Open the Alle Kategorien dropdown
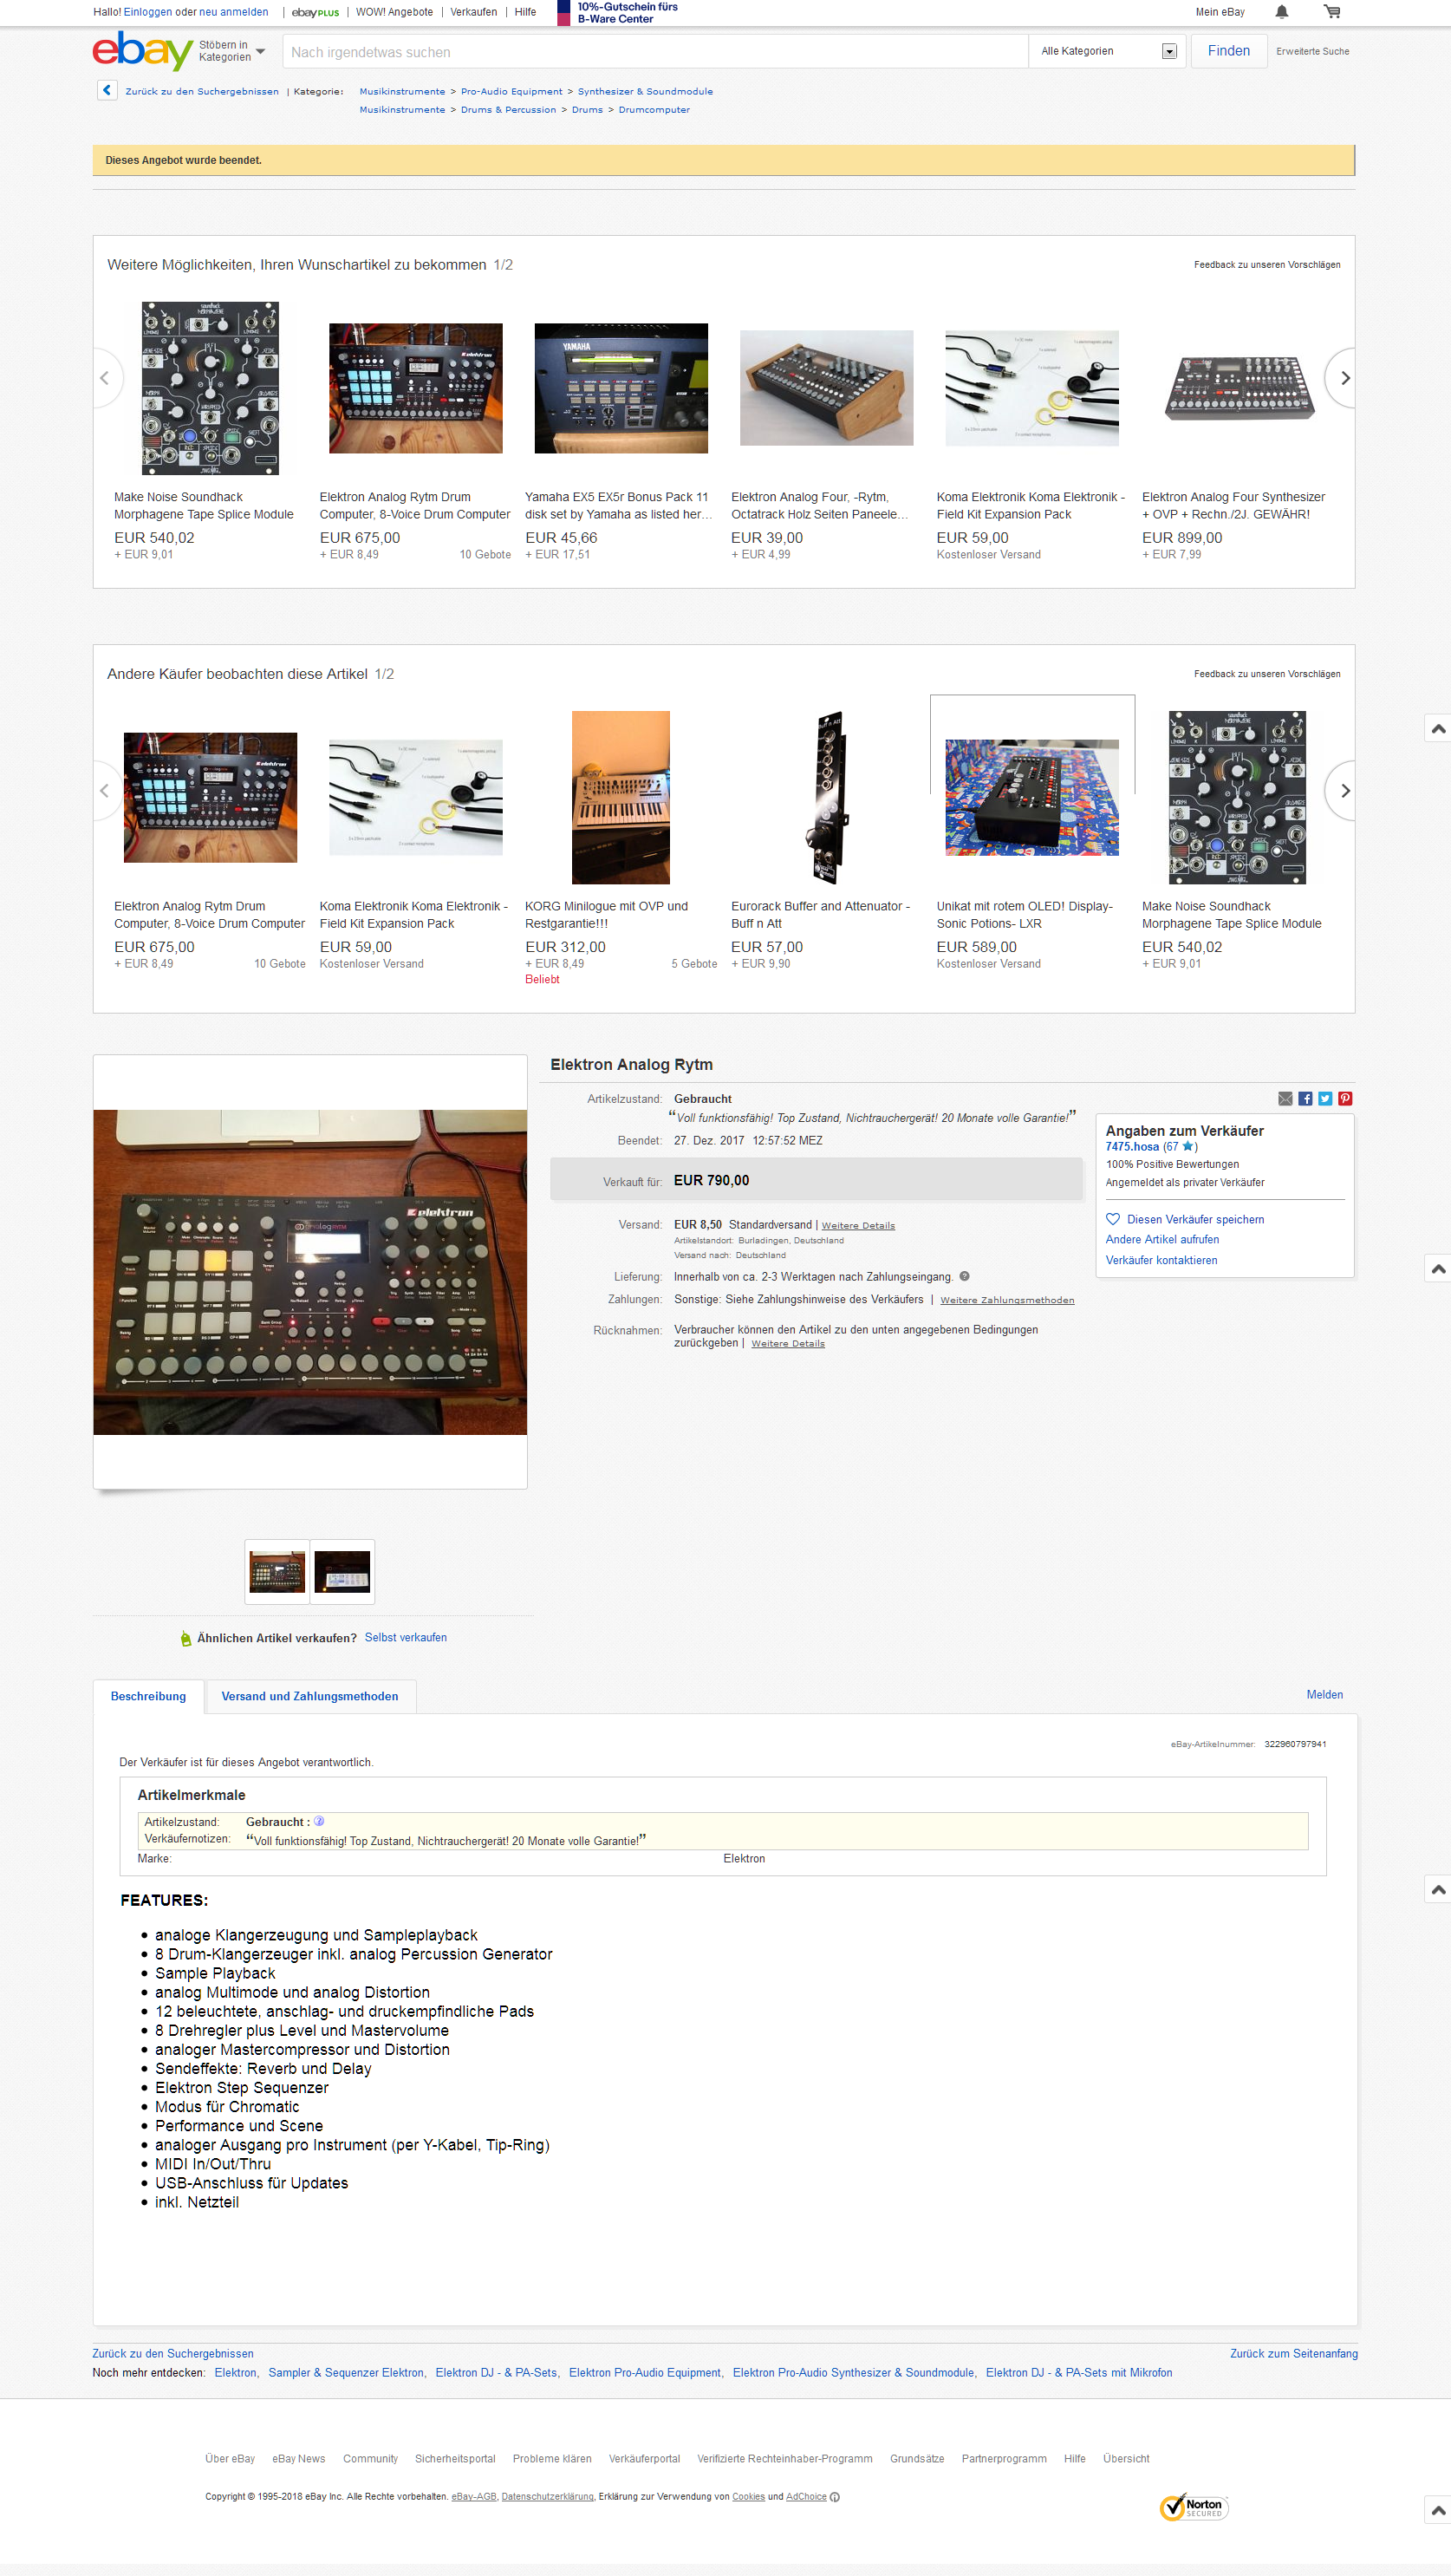Viewport: 1451px width, 2576px height. click(1107, 51)
